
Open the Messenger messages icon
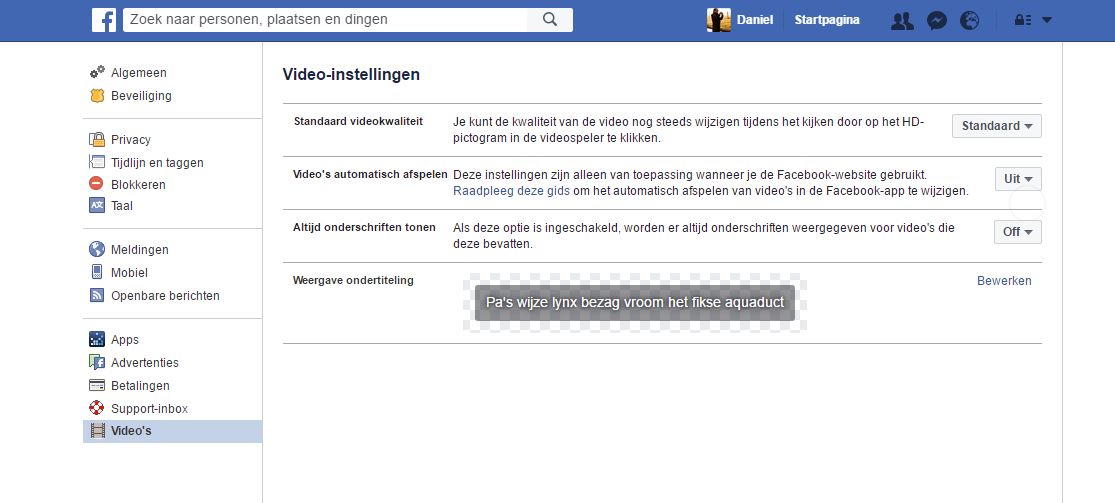pos(937,20)
